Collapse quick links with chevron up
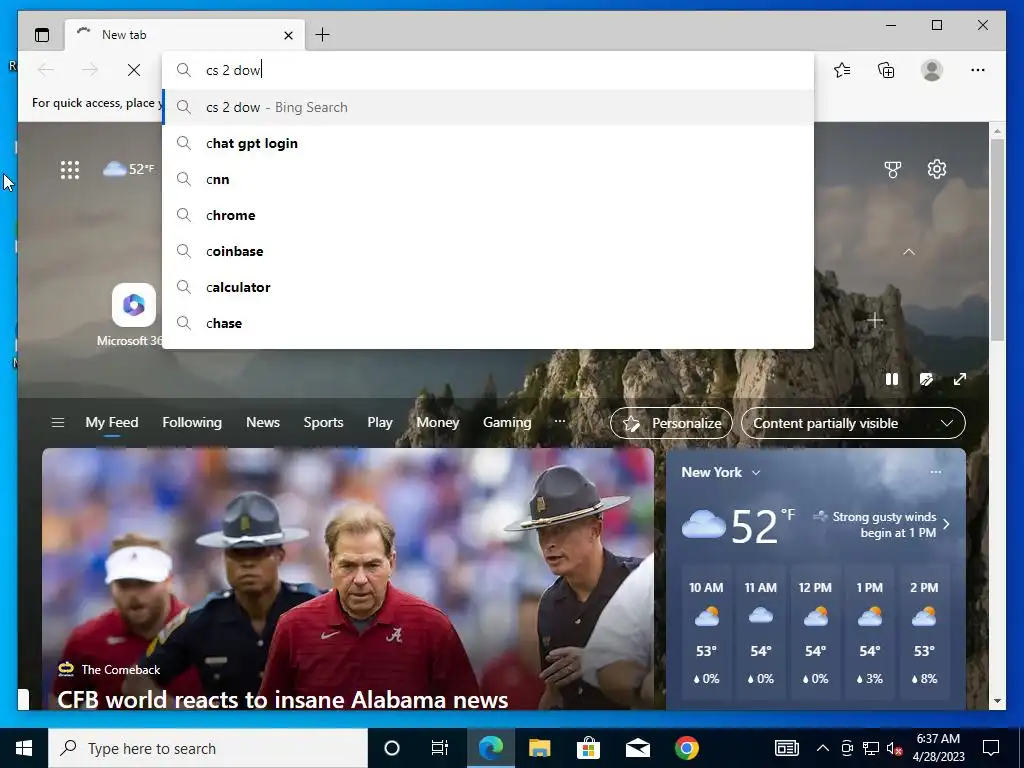The width and height of the screenshot is (1024, 768). [x=908, y=252]
